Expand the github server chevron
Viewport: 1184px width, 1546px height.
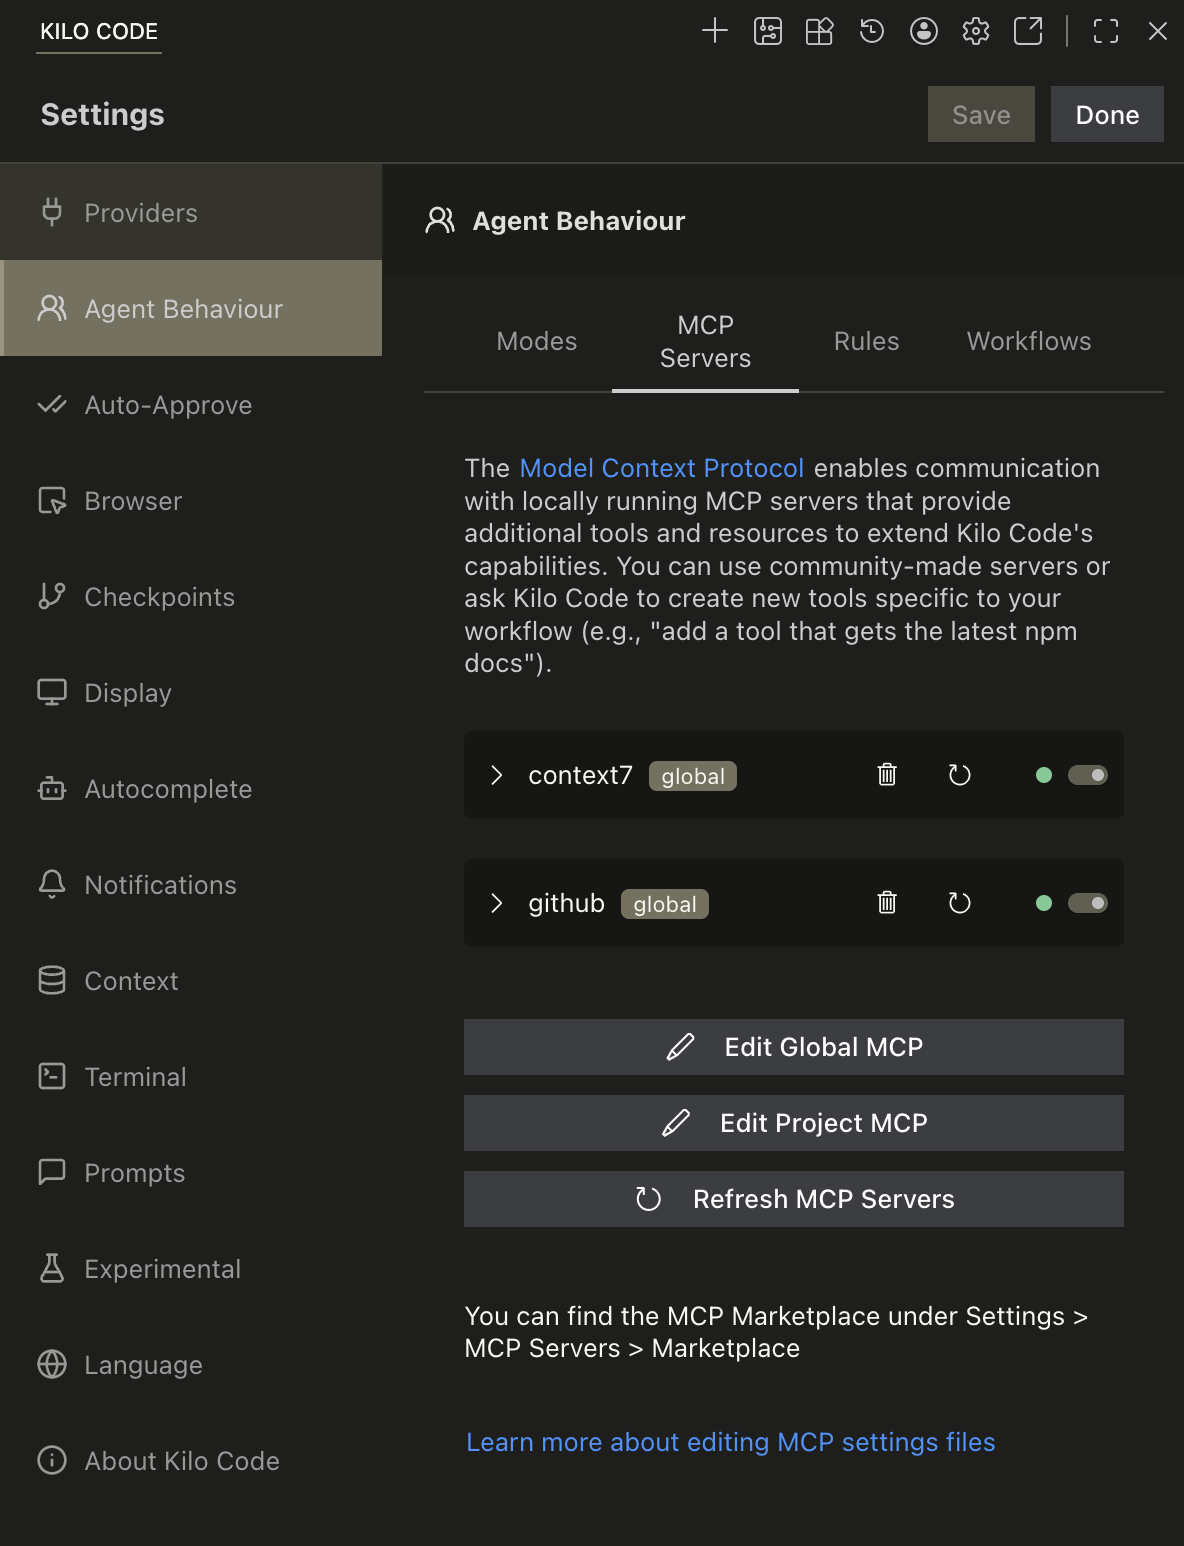point(496,903)
